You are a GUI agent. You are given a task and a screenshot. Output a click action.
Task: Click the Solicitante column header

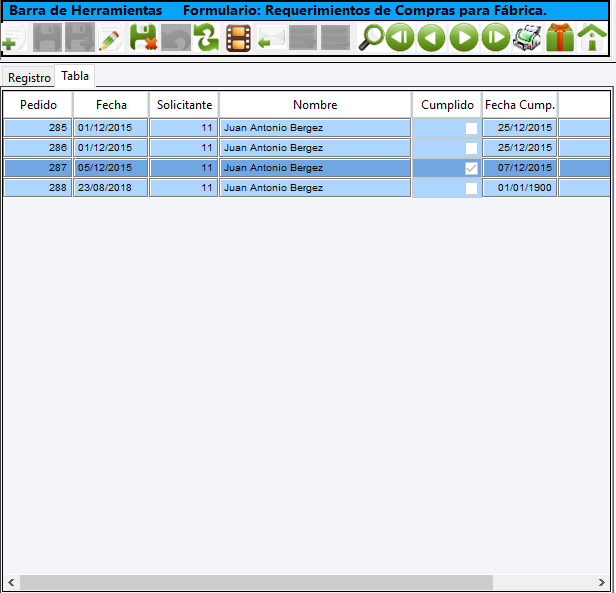184,105
